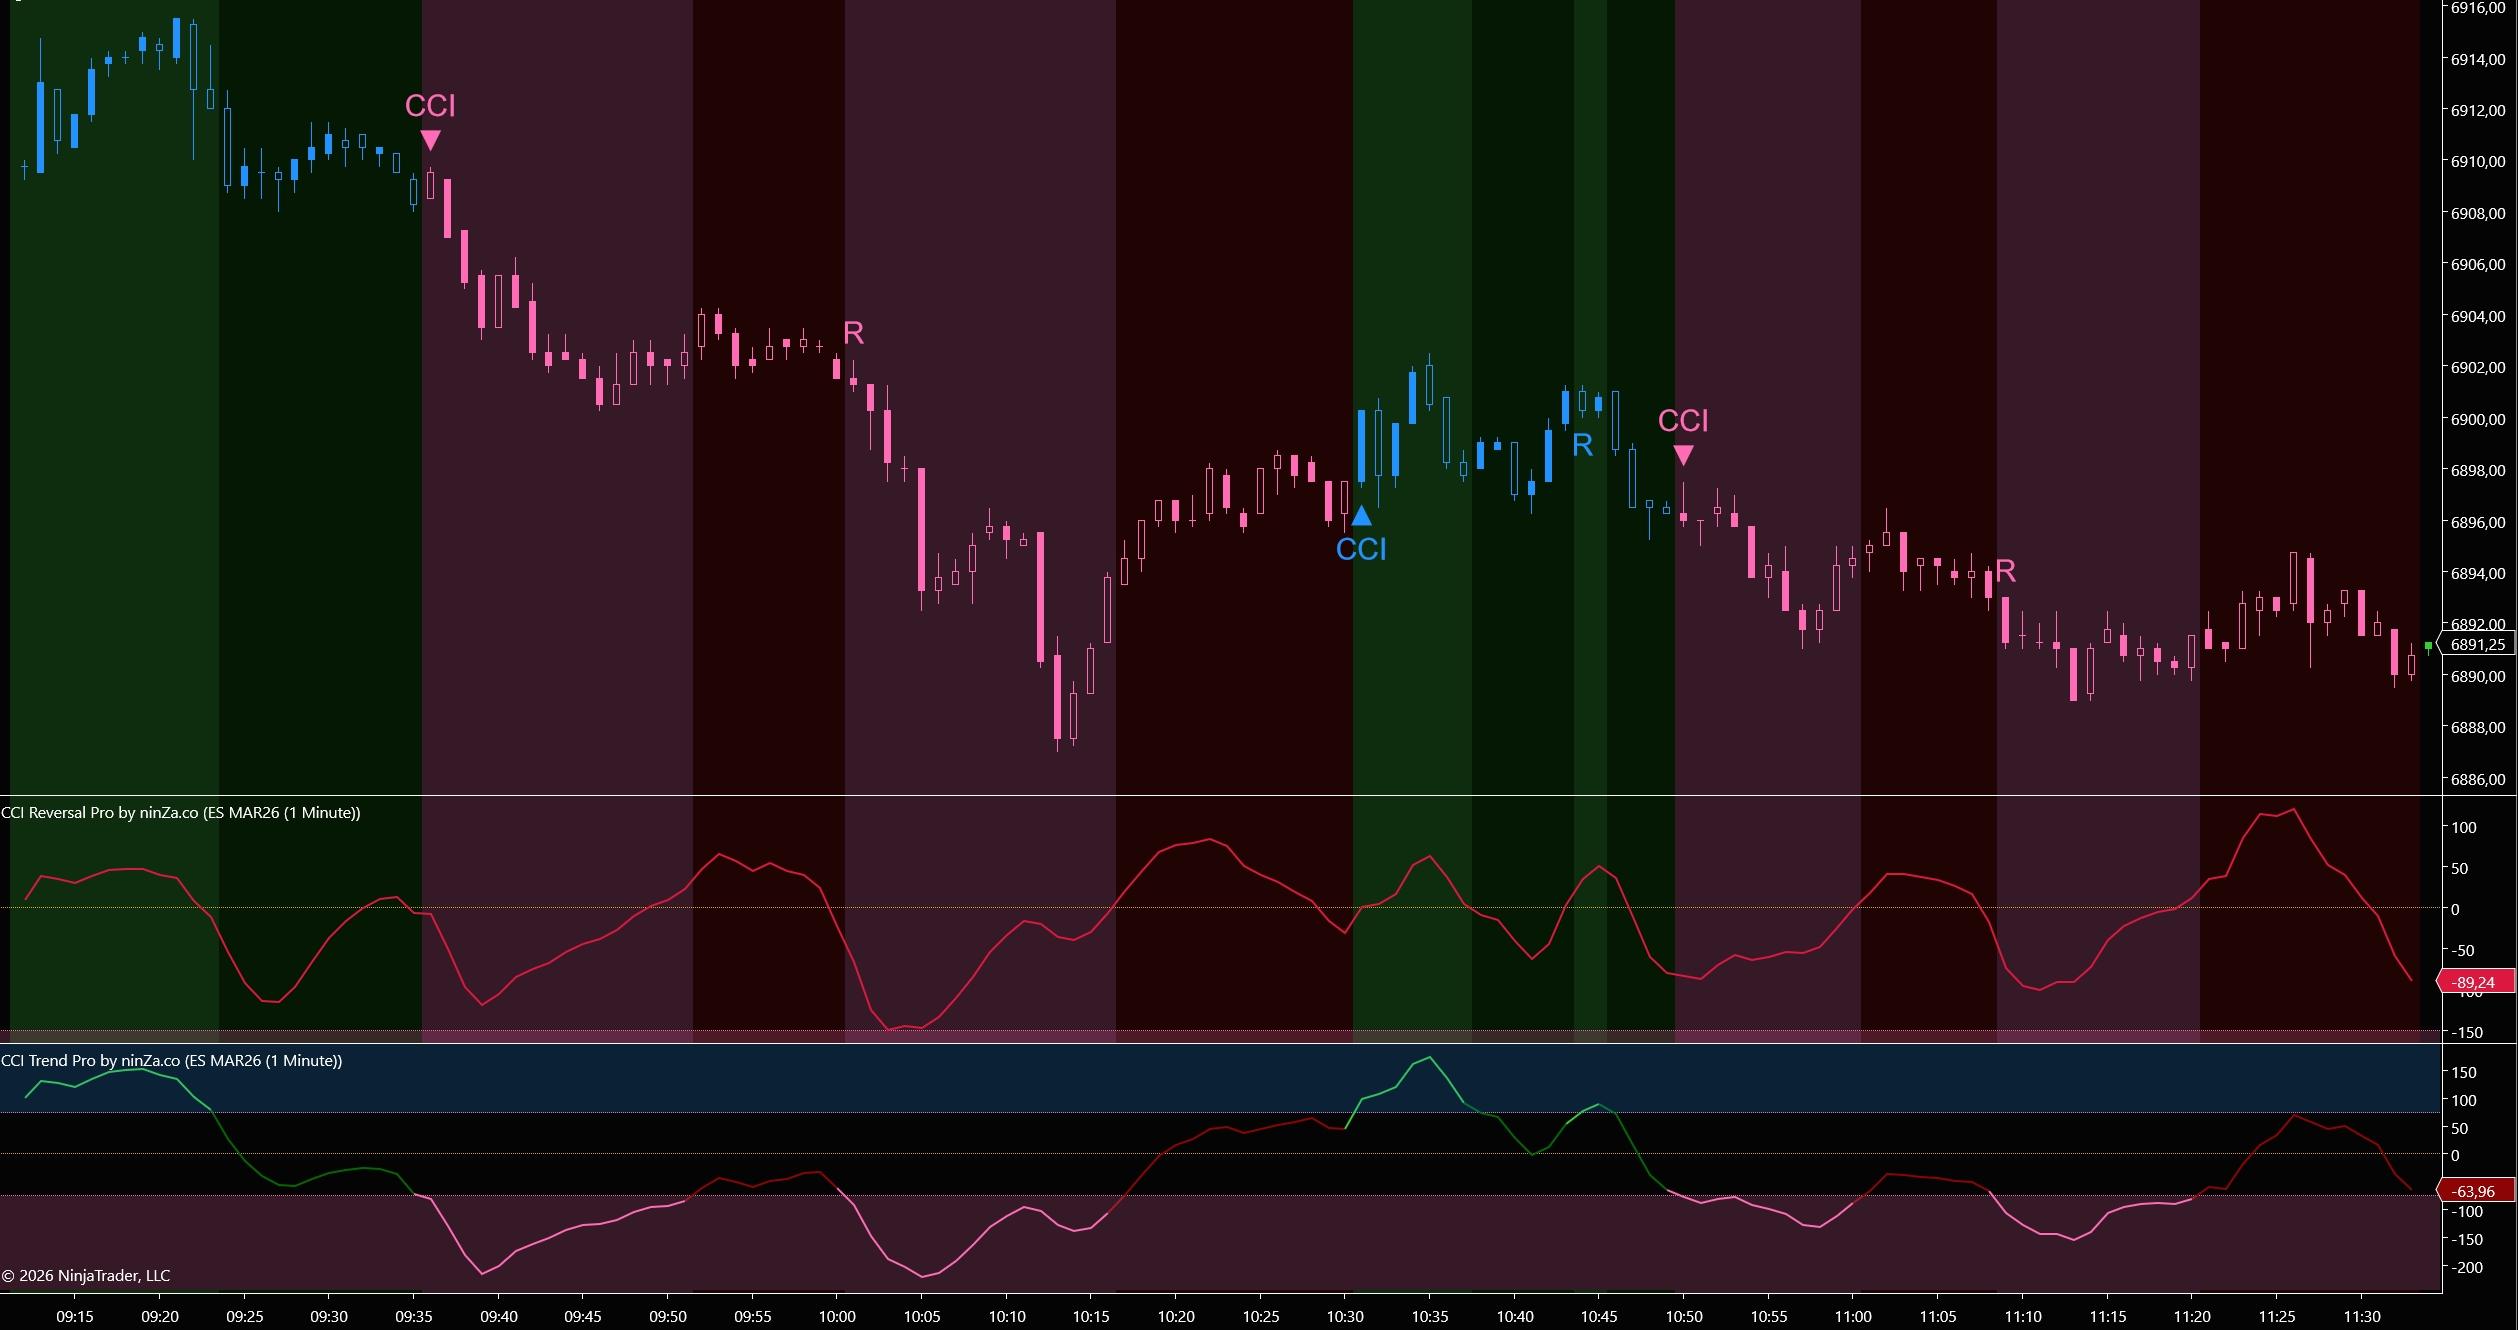Click the tall pink candle at 10:12
This screenshot has width=2518, height=1330.
tap(1040, 597)
